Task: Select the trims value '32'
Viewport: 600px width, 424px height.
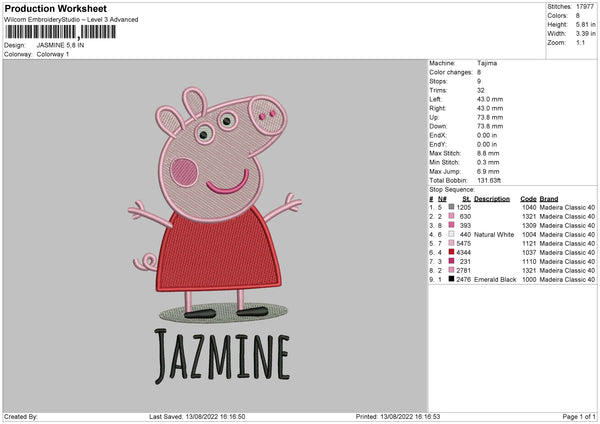Action: 481,90
